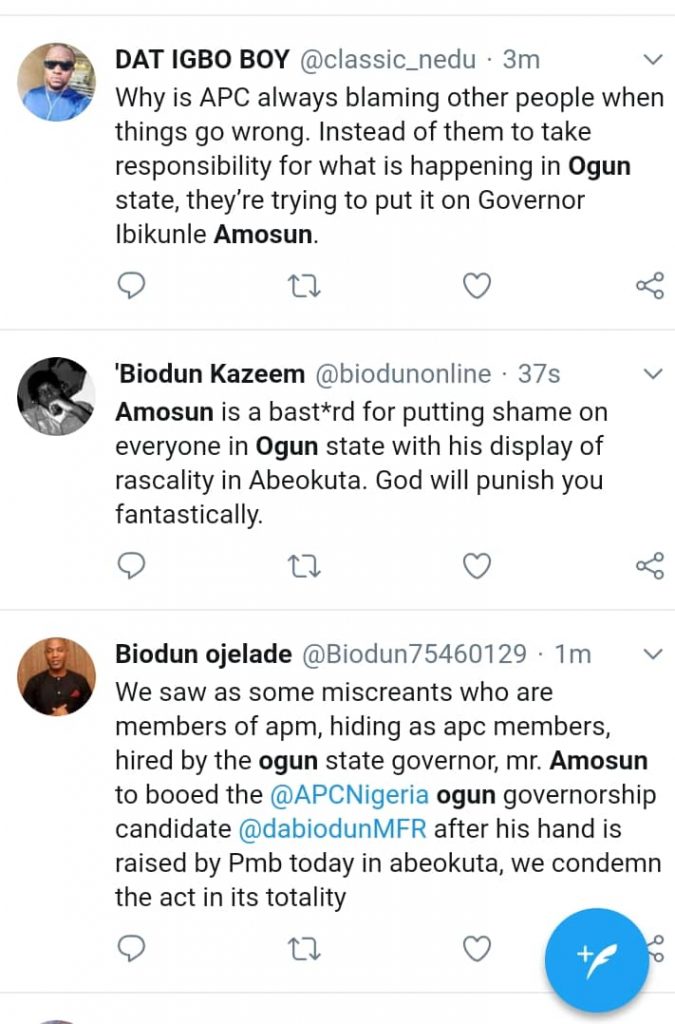
Task: Retweet DAT IGBO BOY's tweet
Action: [x=304, y=287]
